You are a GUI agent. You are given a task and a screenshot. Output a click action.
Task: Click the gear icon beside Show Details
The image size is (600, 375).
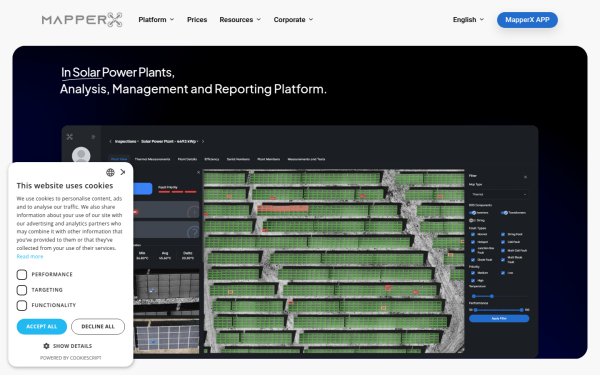click(x=46, y=346)
